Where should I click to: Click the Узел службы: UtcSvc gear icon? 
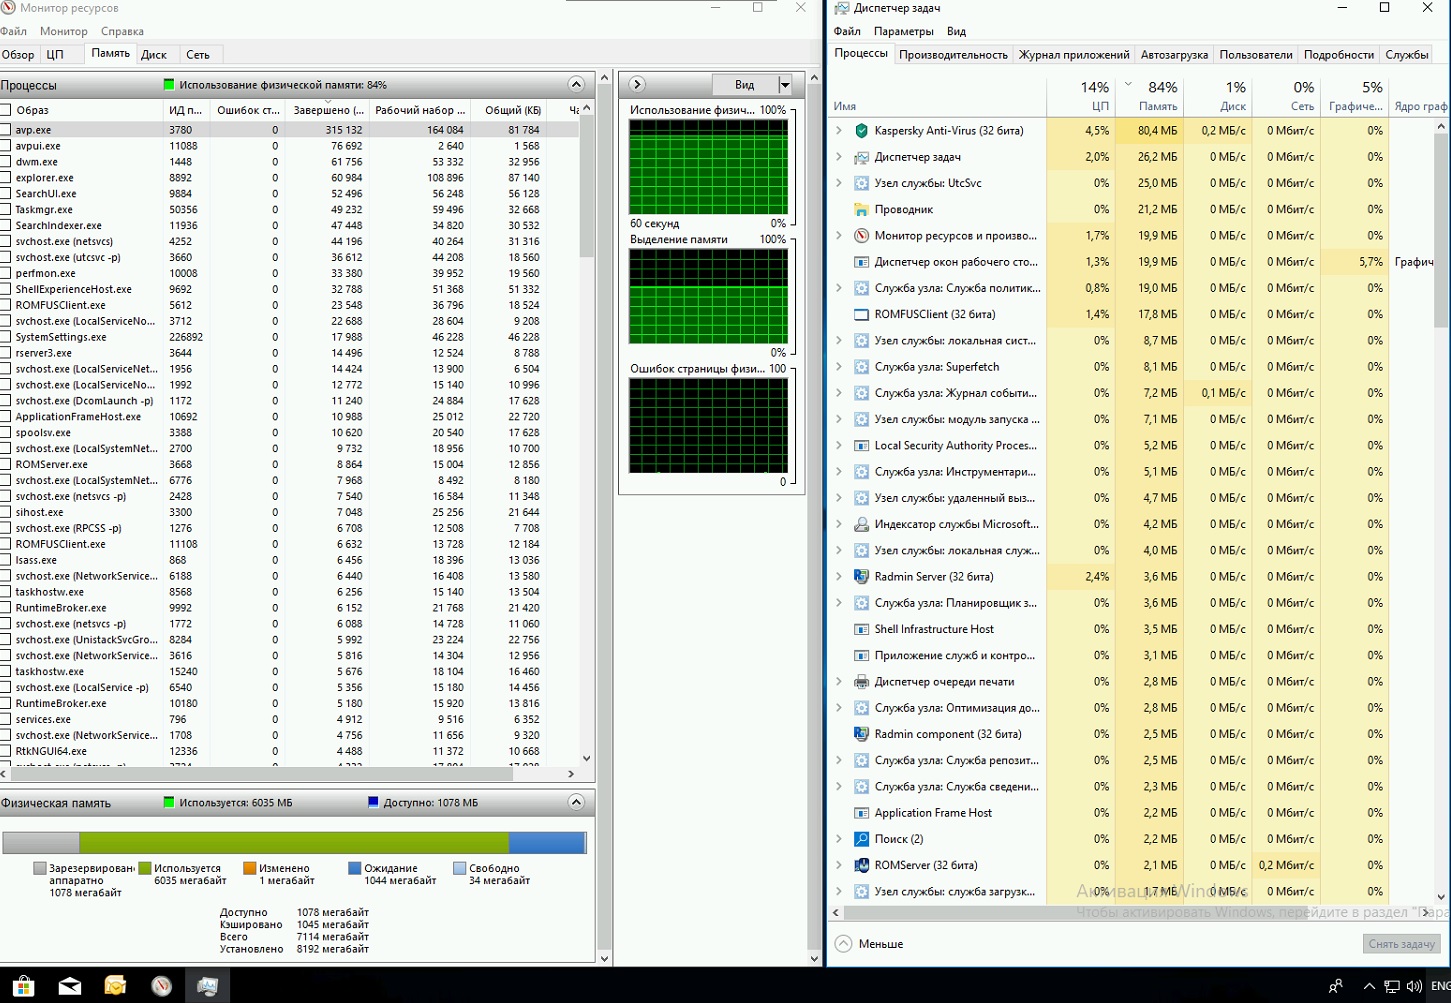[861, 183]
